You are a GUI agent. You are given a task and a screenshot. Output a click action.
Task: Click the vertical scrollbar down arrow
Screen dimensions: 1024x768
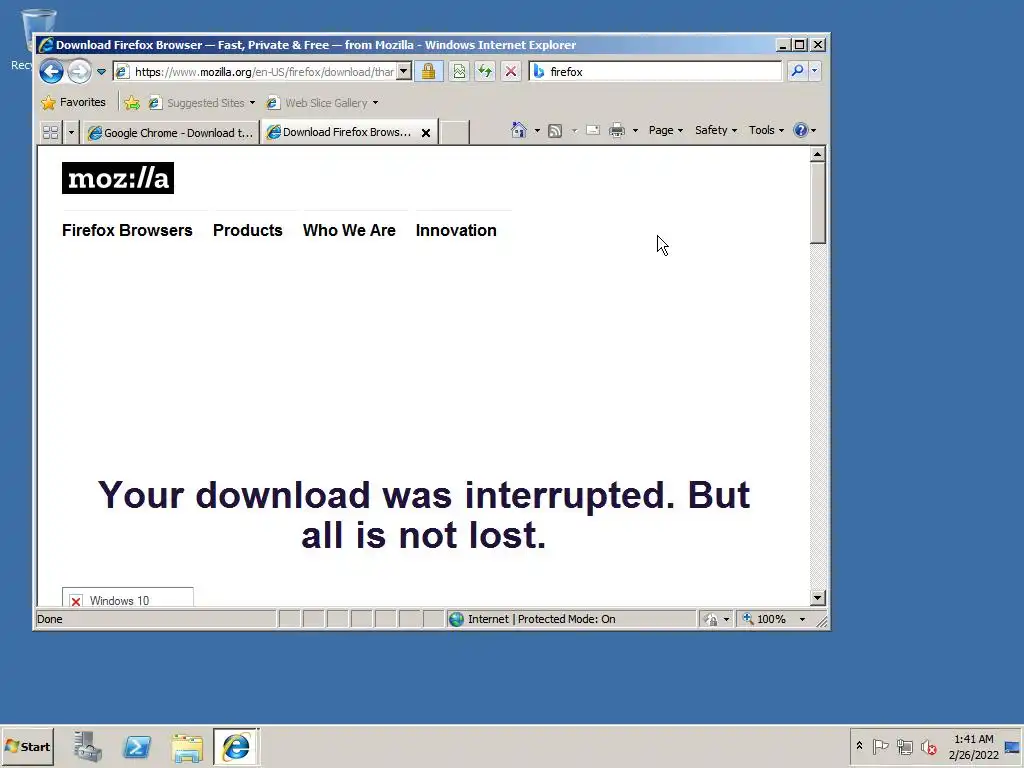click(x=818, y=598)
